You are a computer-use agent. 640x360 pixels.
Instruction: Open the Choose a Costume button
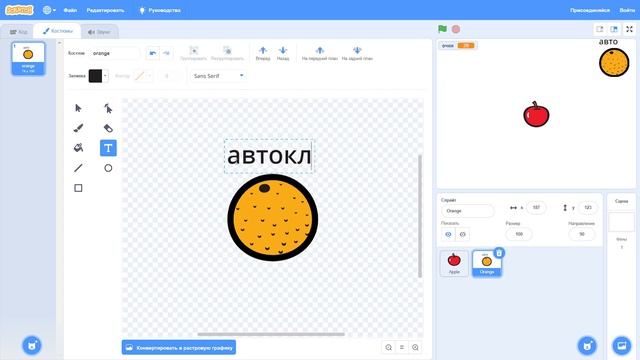coord(32,346)
